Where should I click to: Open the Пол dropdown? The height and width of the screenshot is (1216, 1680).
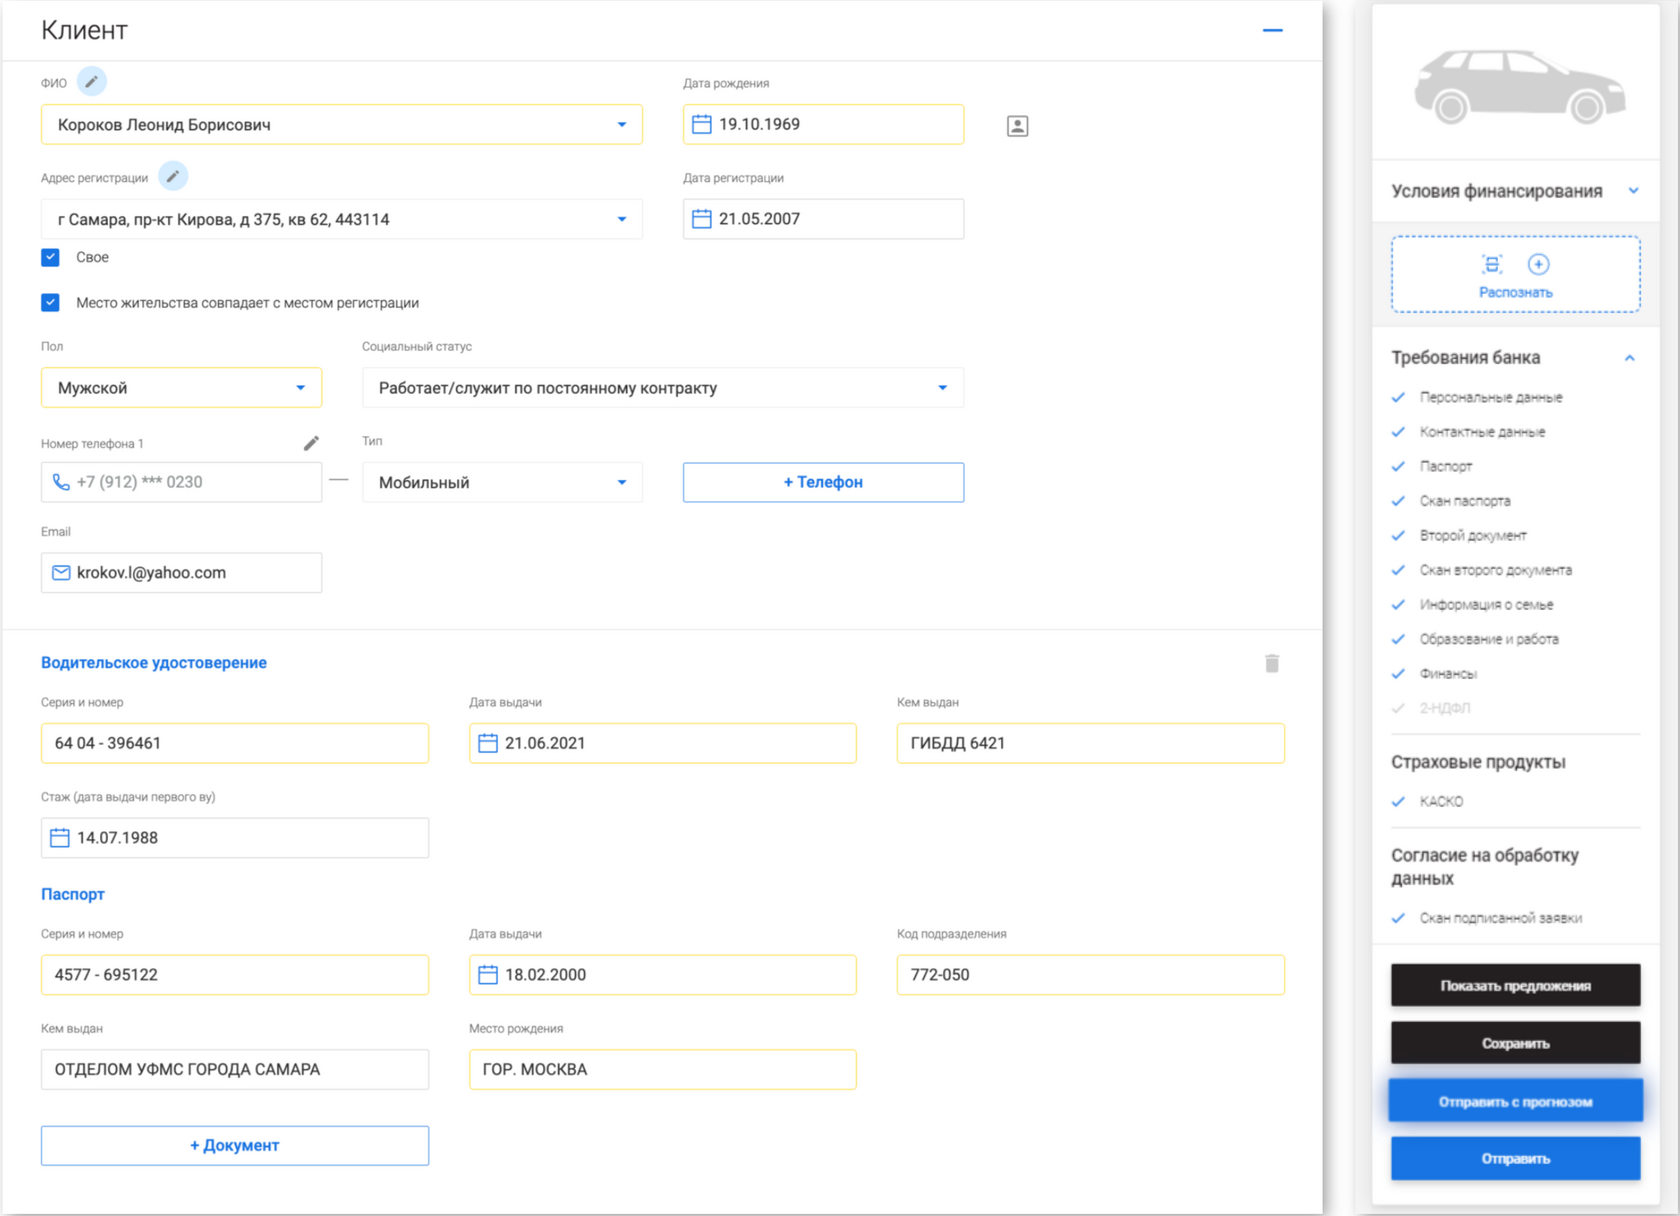coord(181,388)
